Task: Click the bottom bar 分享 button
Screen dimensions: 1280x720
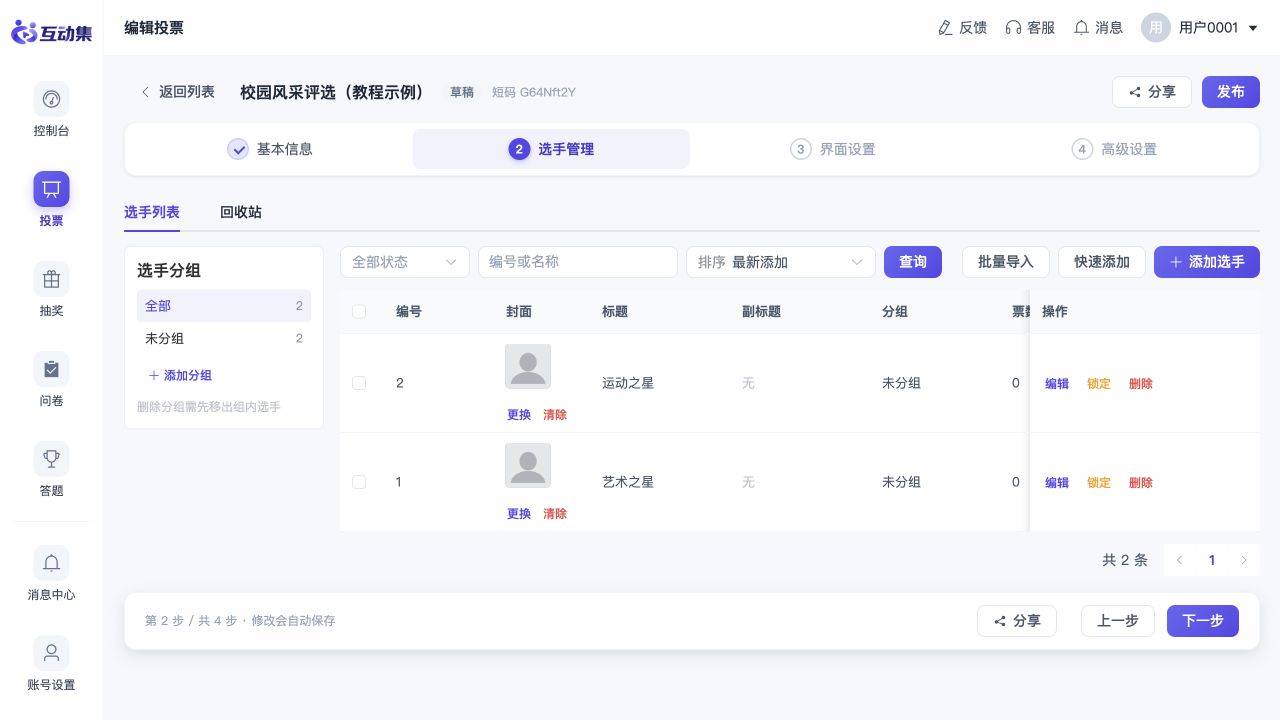Action: point(1017,621)
